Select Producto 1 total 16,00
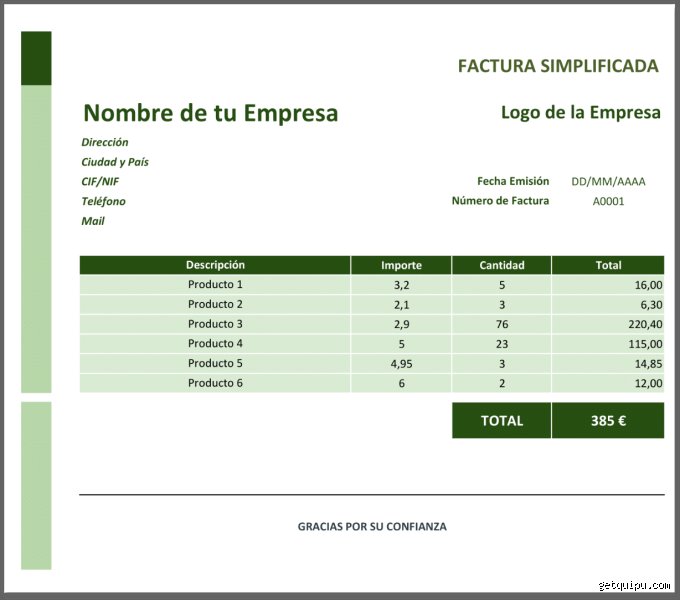The height and width of the screenshot is (600, 680). 608,285
